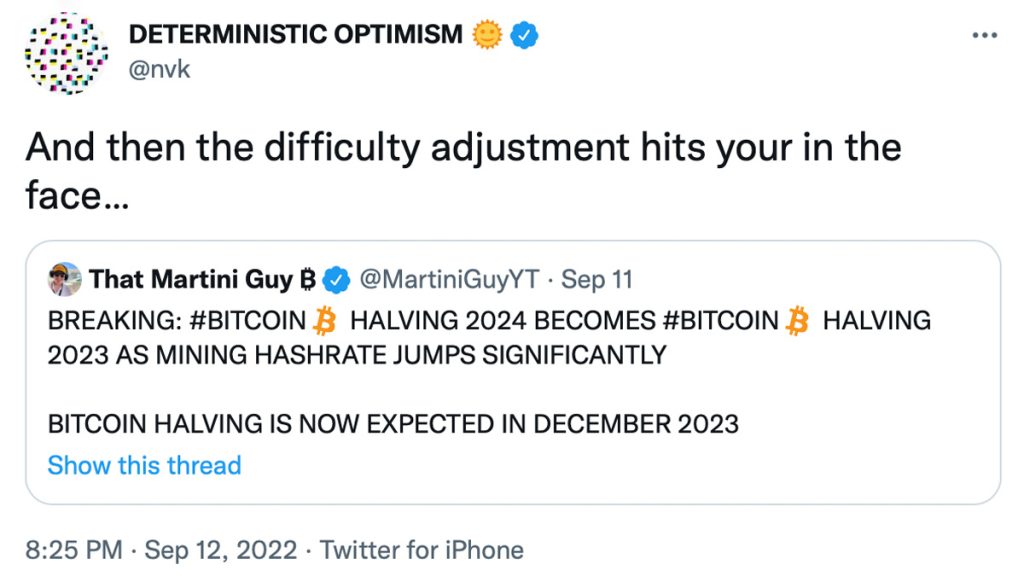1024x576 pixels.
Task: Click the black Bitcoin symbol after Martini Guy's name
Action: point(309,280)
